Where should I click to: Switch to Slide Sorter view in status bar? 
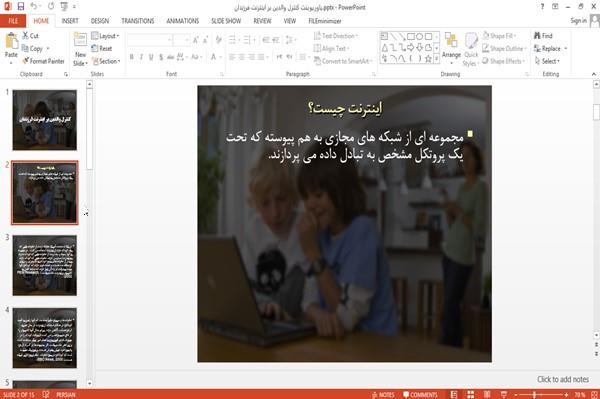(470, 394)
